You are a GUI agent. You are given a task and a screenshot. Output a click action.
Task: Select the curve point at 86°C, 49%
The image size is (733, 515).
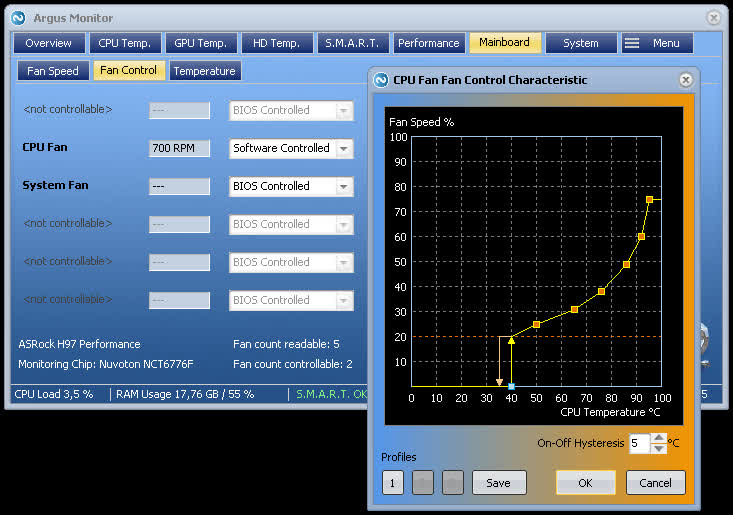pos(626,265)
